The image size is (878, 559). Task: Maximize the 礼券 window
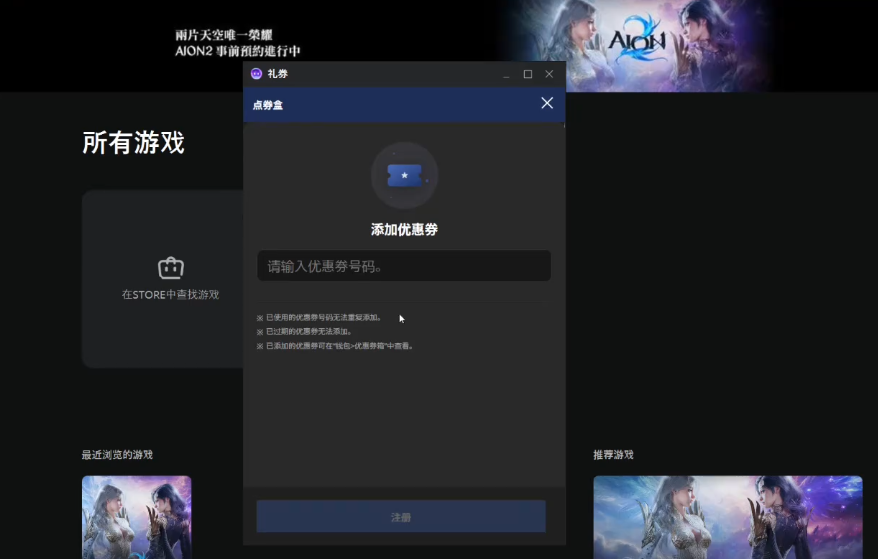click(528, 74)
